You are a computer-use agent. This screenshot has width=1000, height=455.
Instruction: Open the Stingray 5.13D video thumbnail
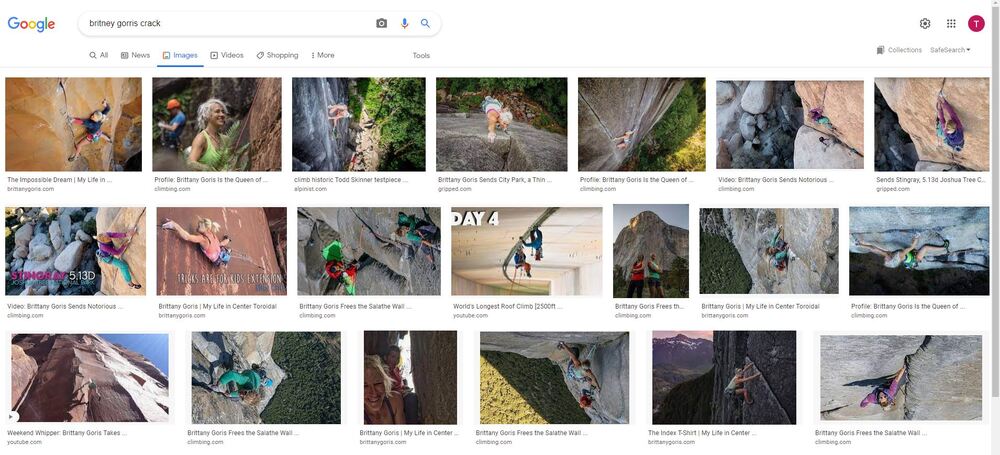75,251
